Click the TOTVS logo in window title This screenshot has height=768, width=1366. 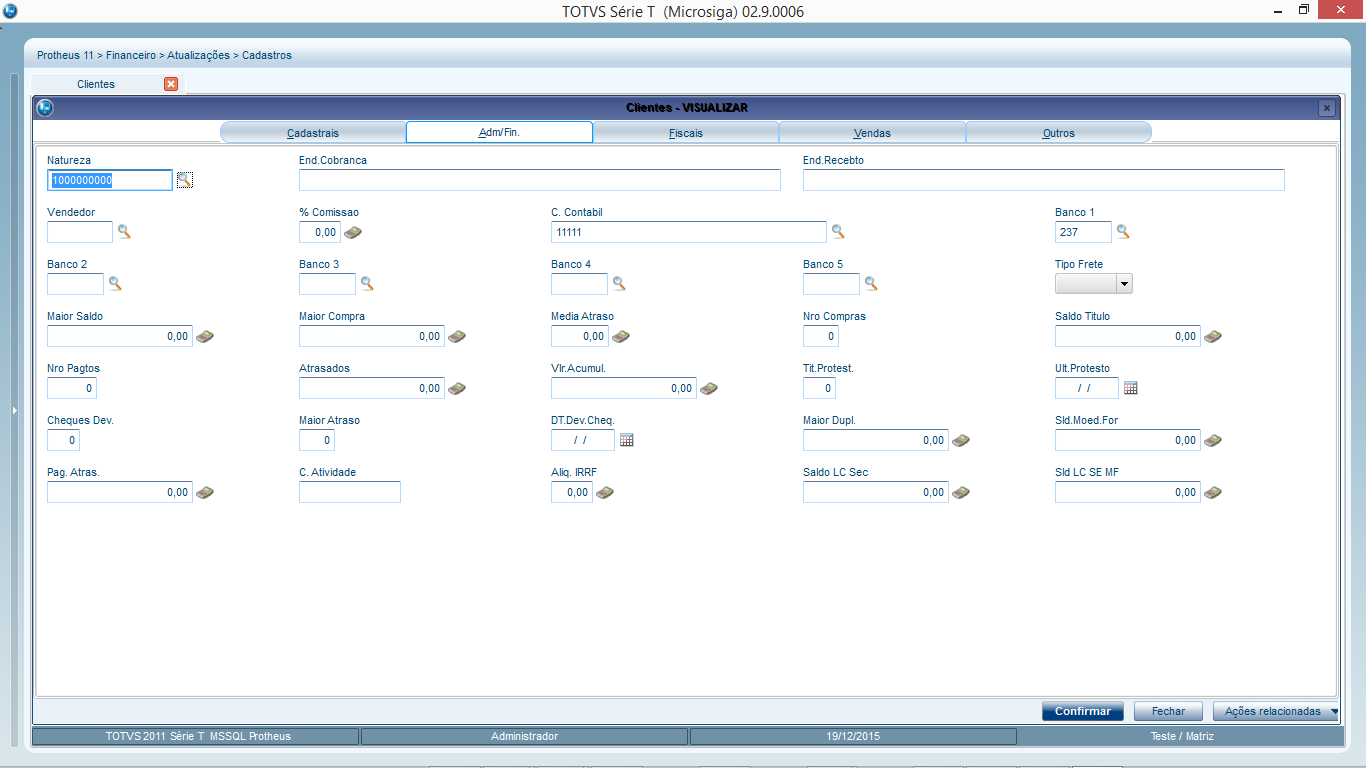click(x=45, y=107)
